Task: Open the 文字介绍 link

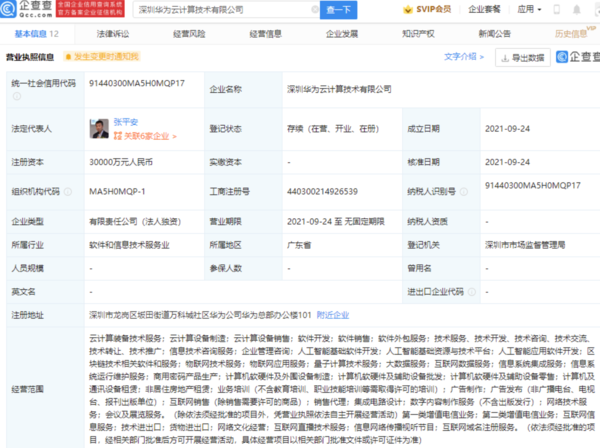Action: (464, 57)
